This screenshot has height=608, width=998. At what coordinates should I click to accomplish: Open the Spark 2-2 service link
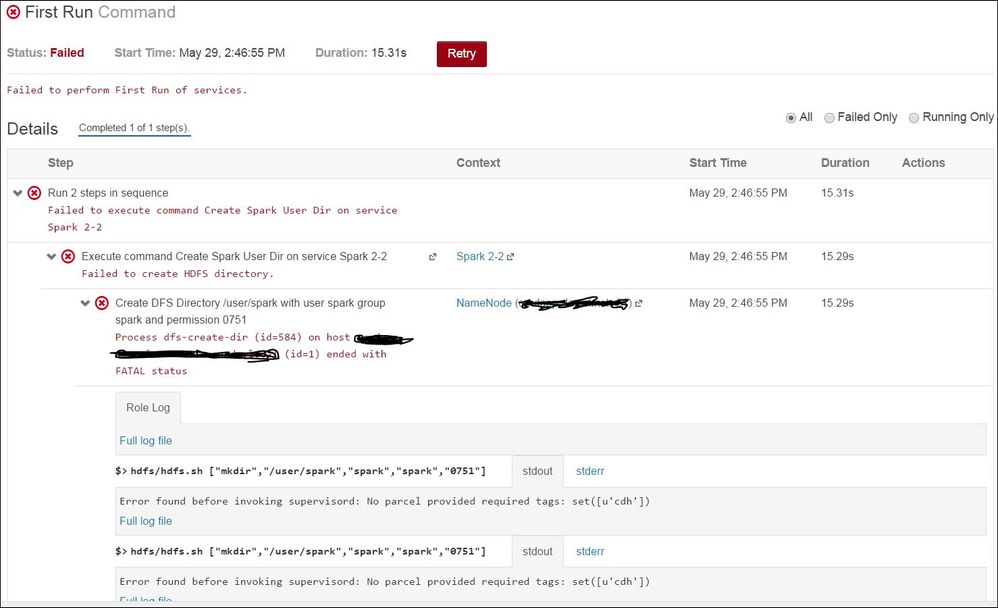pos(480,255)
